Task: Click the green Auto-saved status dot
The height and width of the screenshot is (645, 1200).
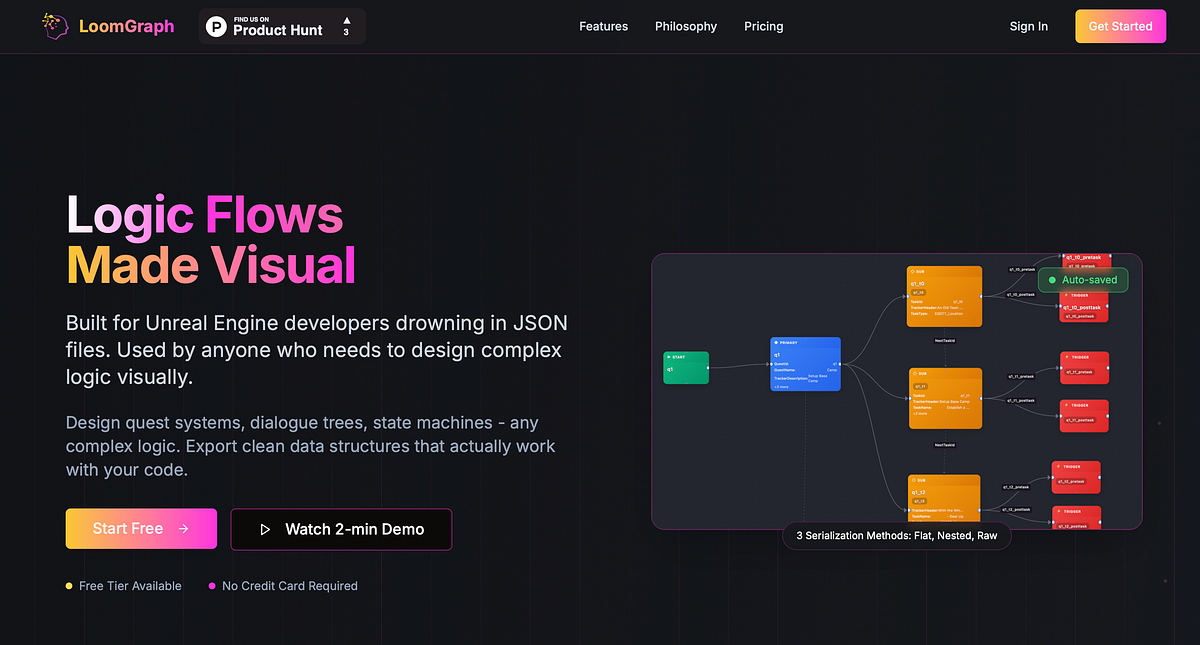Action: coord(1051,280)
